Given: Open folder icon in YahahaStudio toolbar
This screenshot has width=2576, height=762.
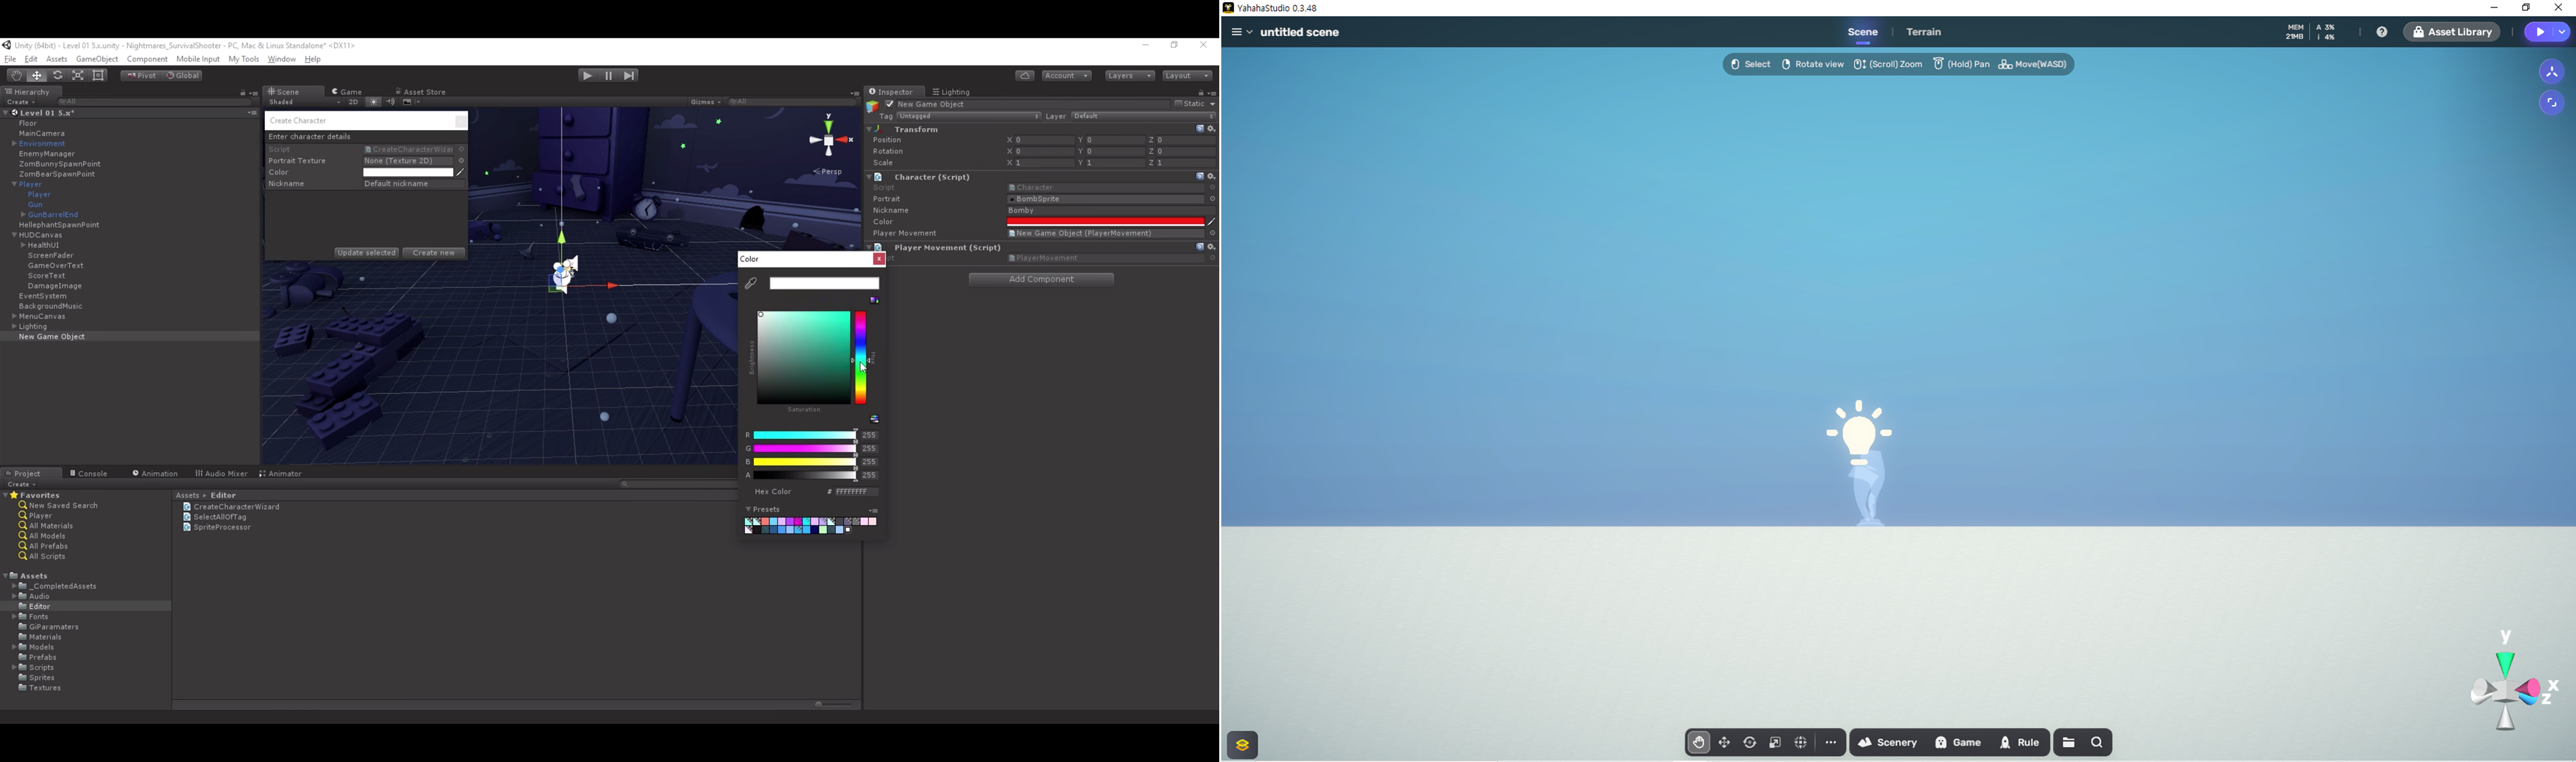Looking at the screenshot, I should click(x=2069, y=743).
